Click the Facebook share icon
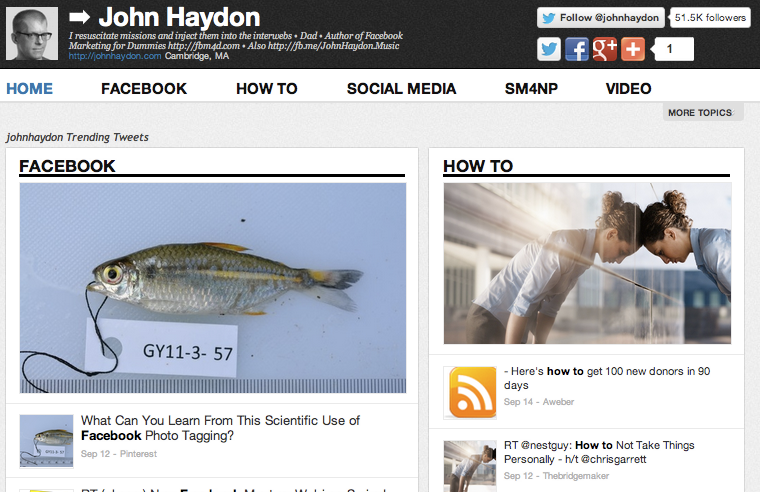Image resolution: width=760 pixels, height=492 pixels. pos(577,49)
